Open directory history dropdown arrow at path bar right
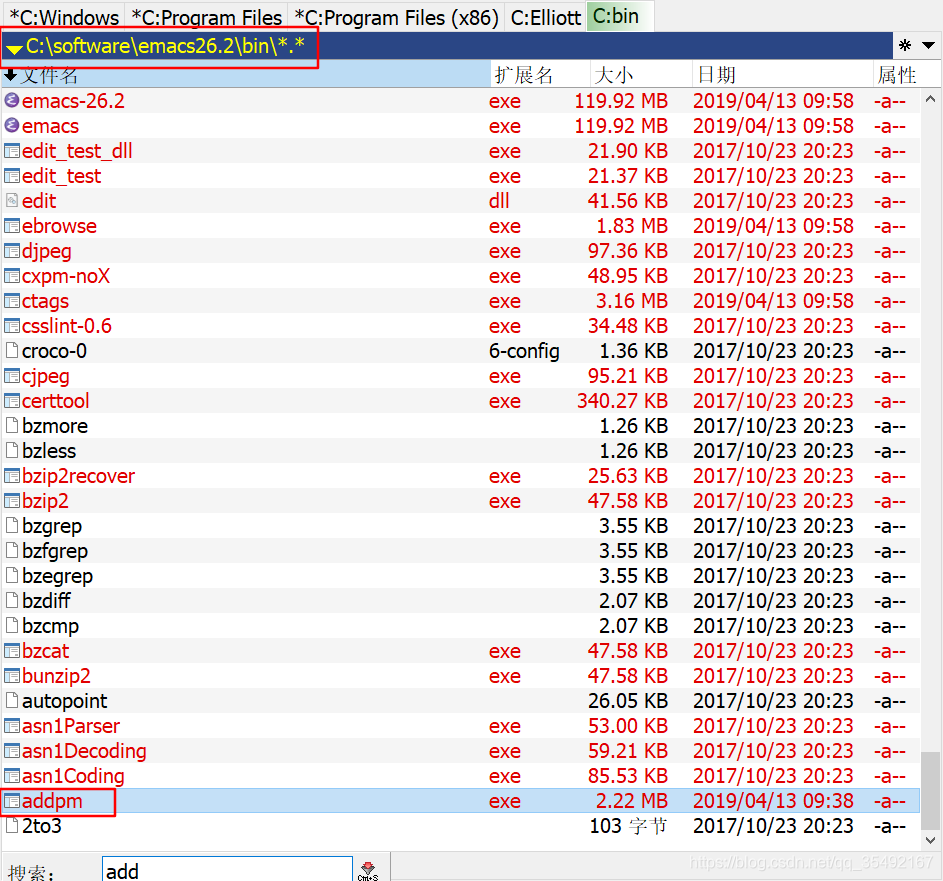943x881 pixels. point(928,45)
